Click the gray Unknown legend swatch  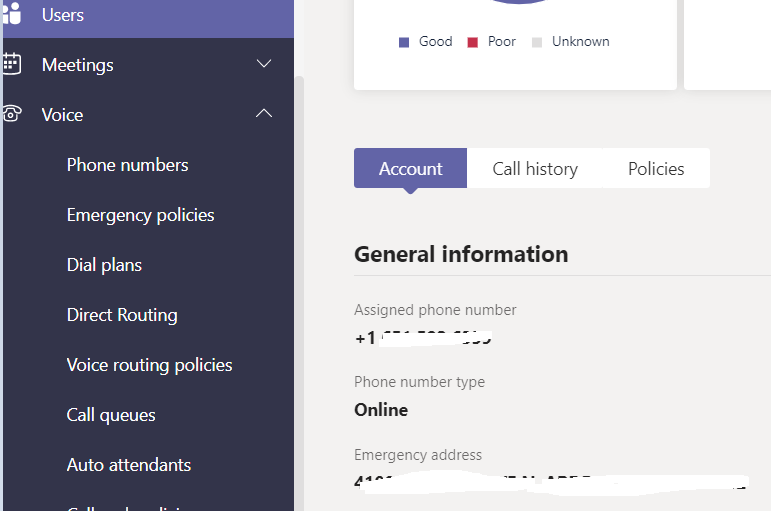tap(537, 42)
